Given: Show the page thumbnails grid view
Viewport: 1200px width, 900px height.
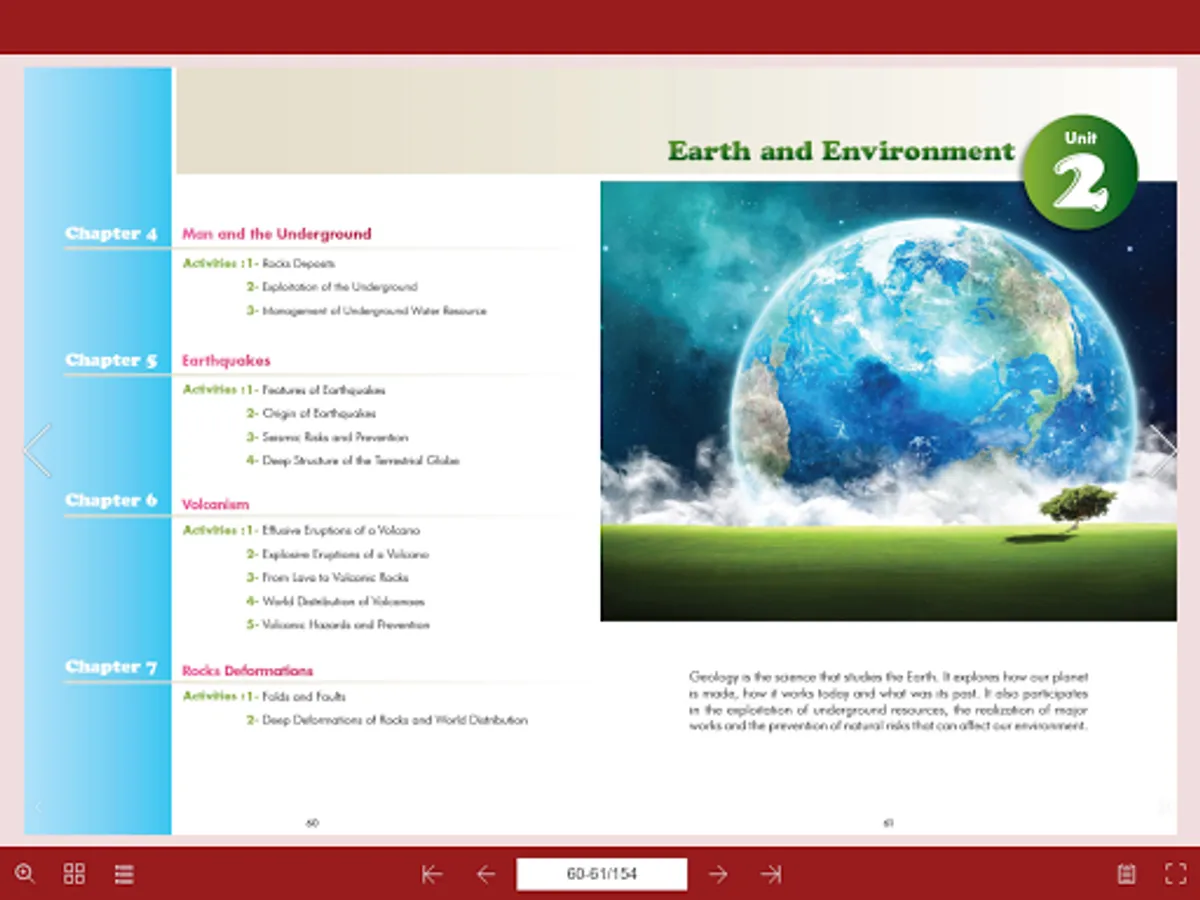Looking at the screenshot, I should coord(74,874).
